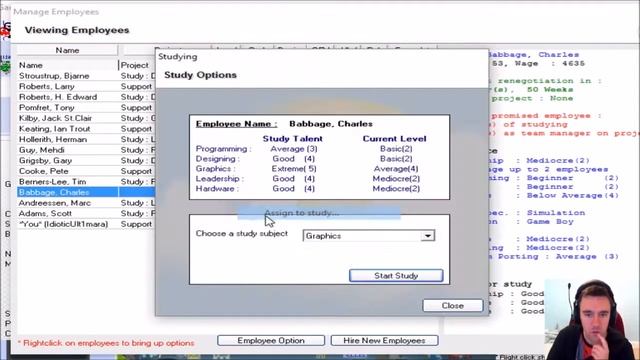The height and width of the screenshot is (360, 640).
Task: Click the Name column header button
Action: pos(67,50)
